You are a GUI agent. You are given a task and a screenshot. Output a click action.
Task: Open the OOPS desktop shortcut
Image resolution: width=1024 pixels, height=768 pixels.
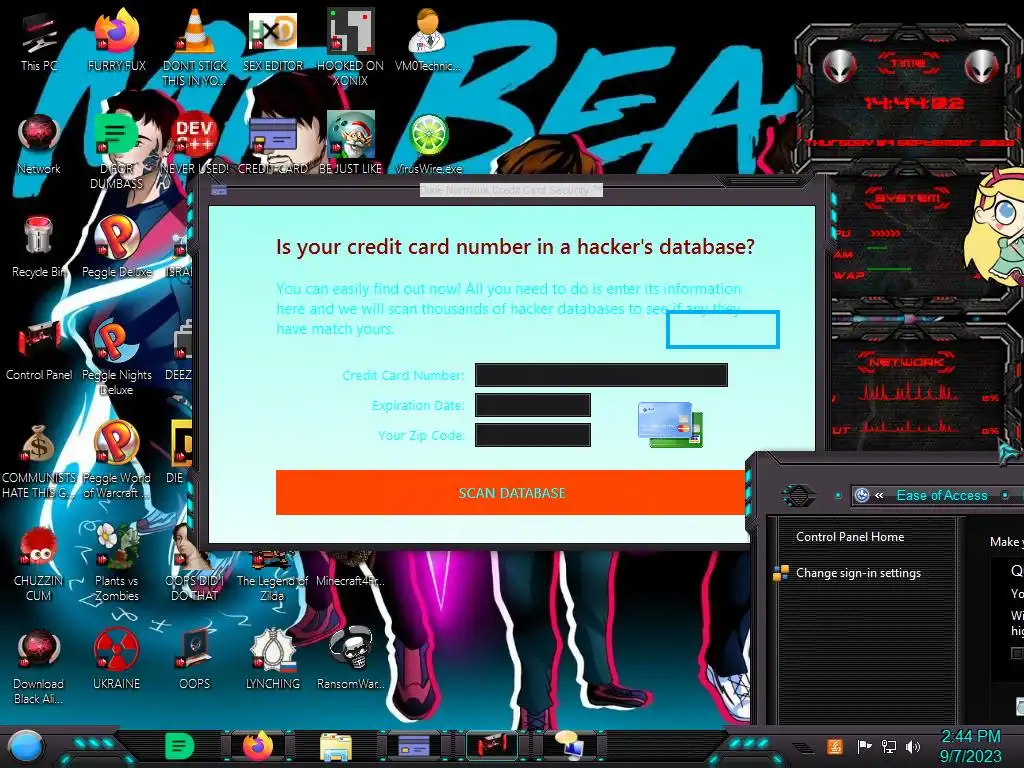point(194,660)
